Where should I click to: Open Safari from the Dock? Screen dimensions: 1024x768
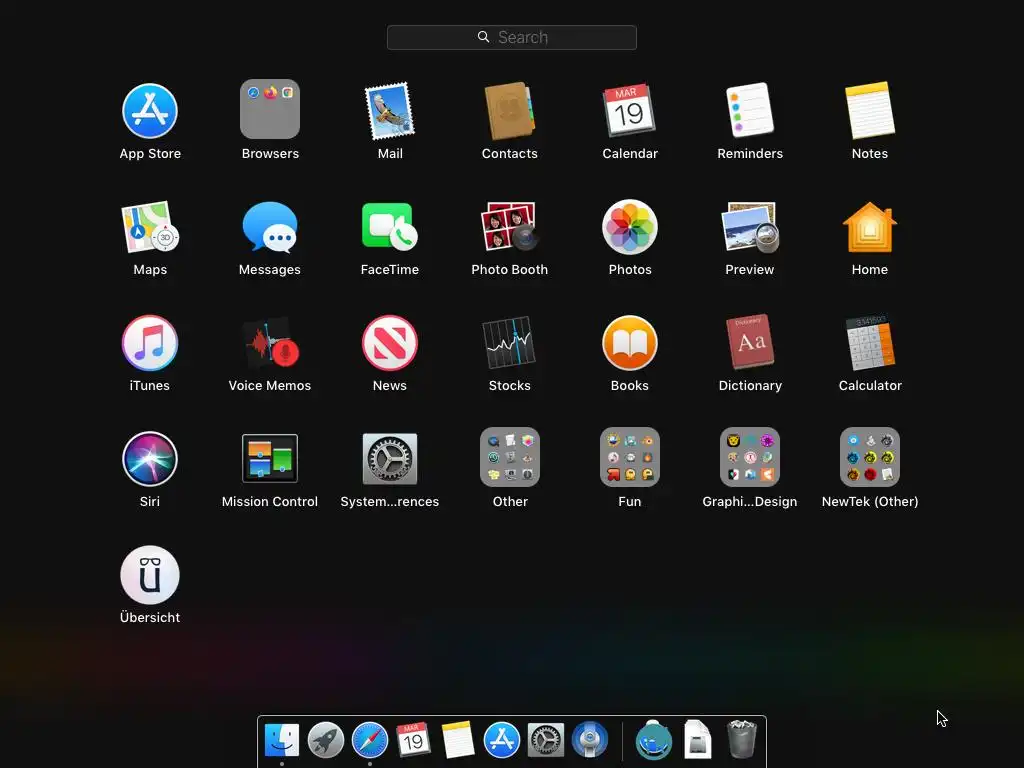[x=370, y=741]
